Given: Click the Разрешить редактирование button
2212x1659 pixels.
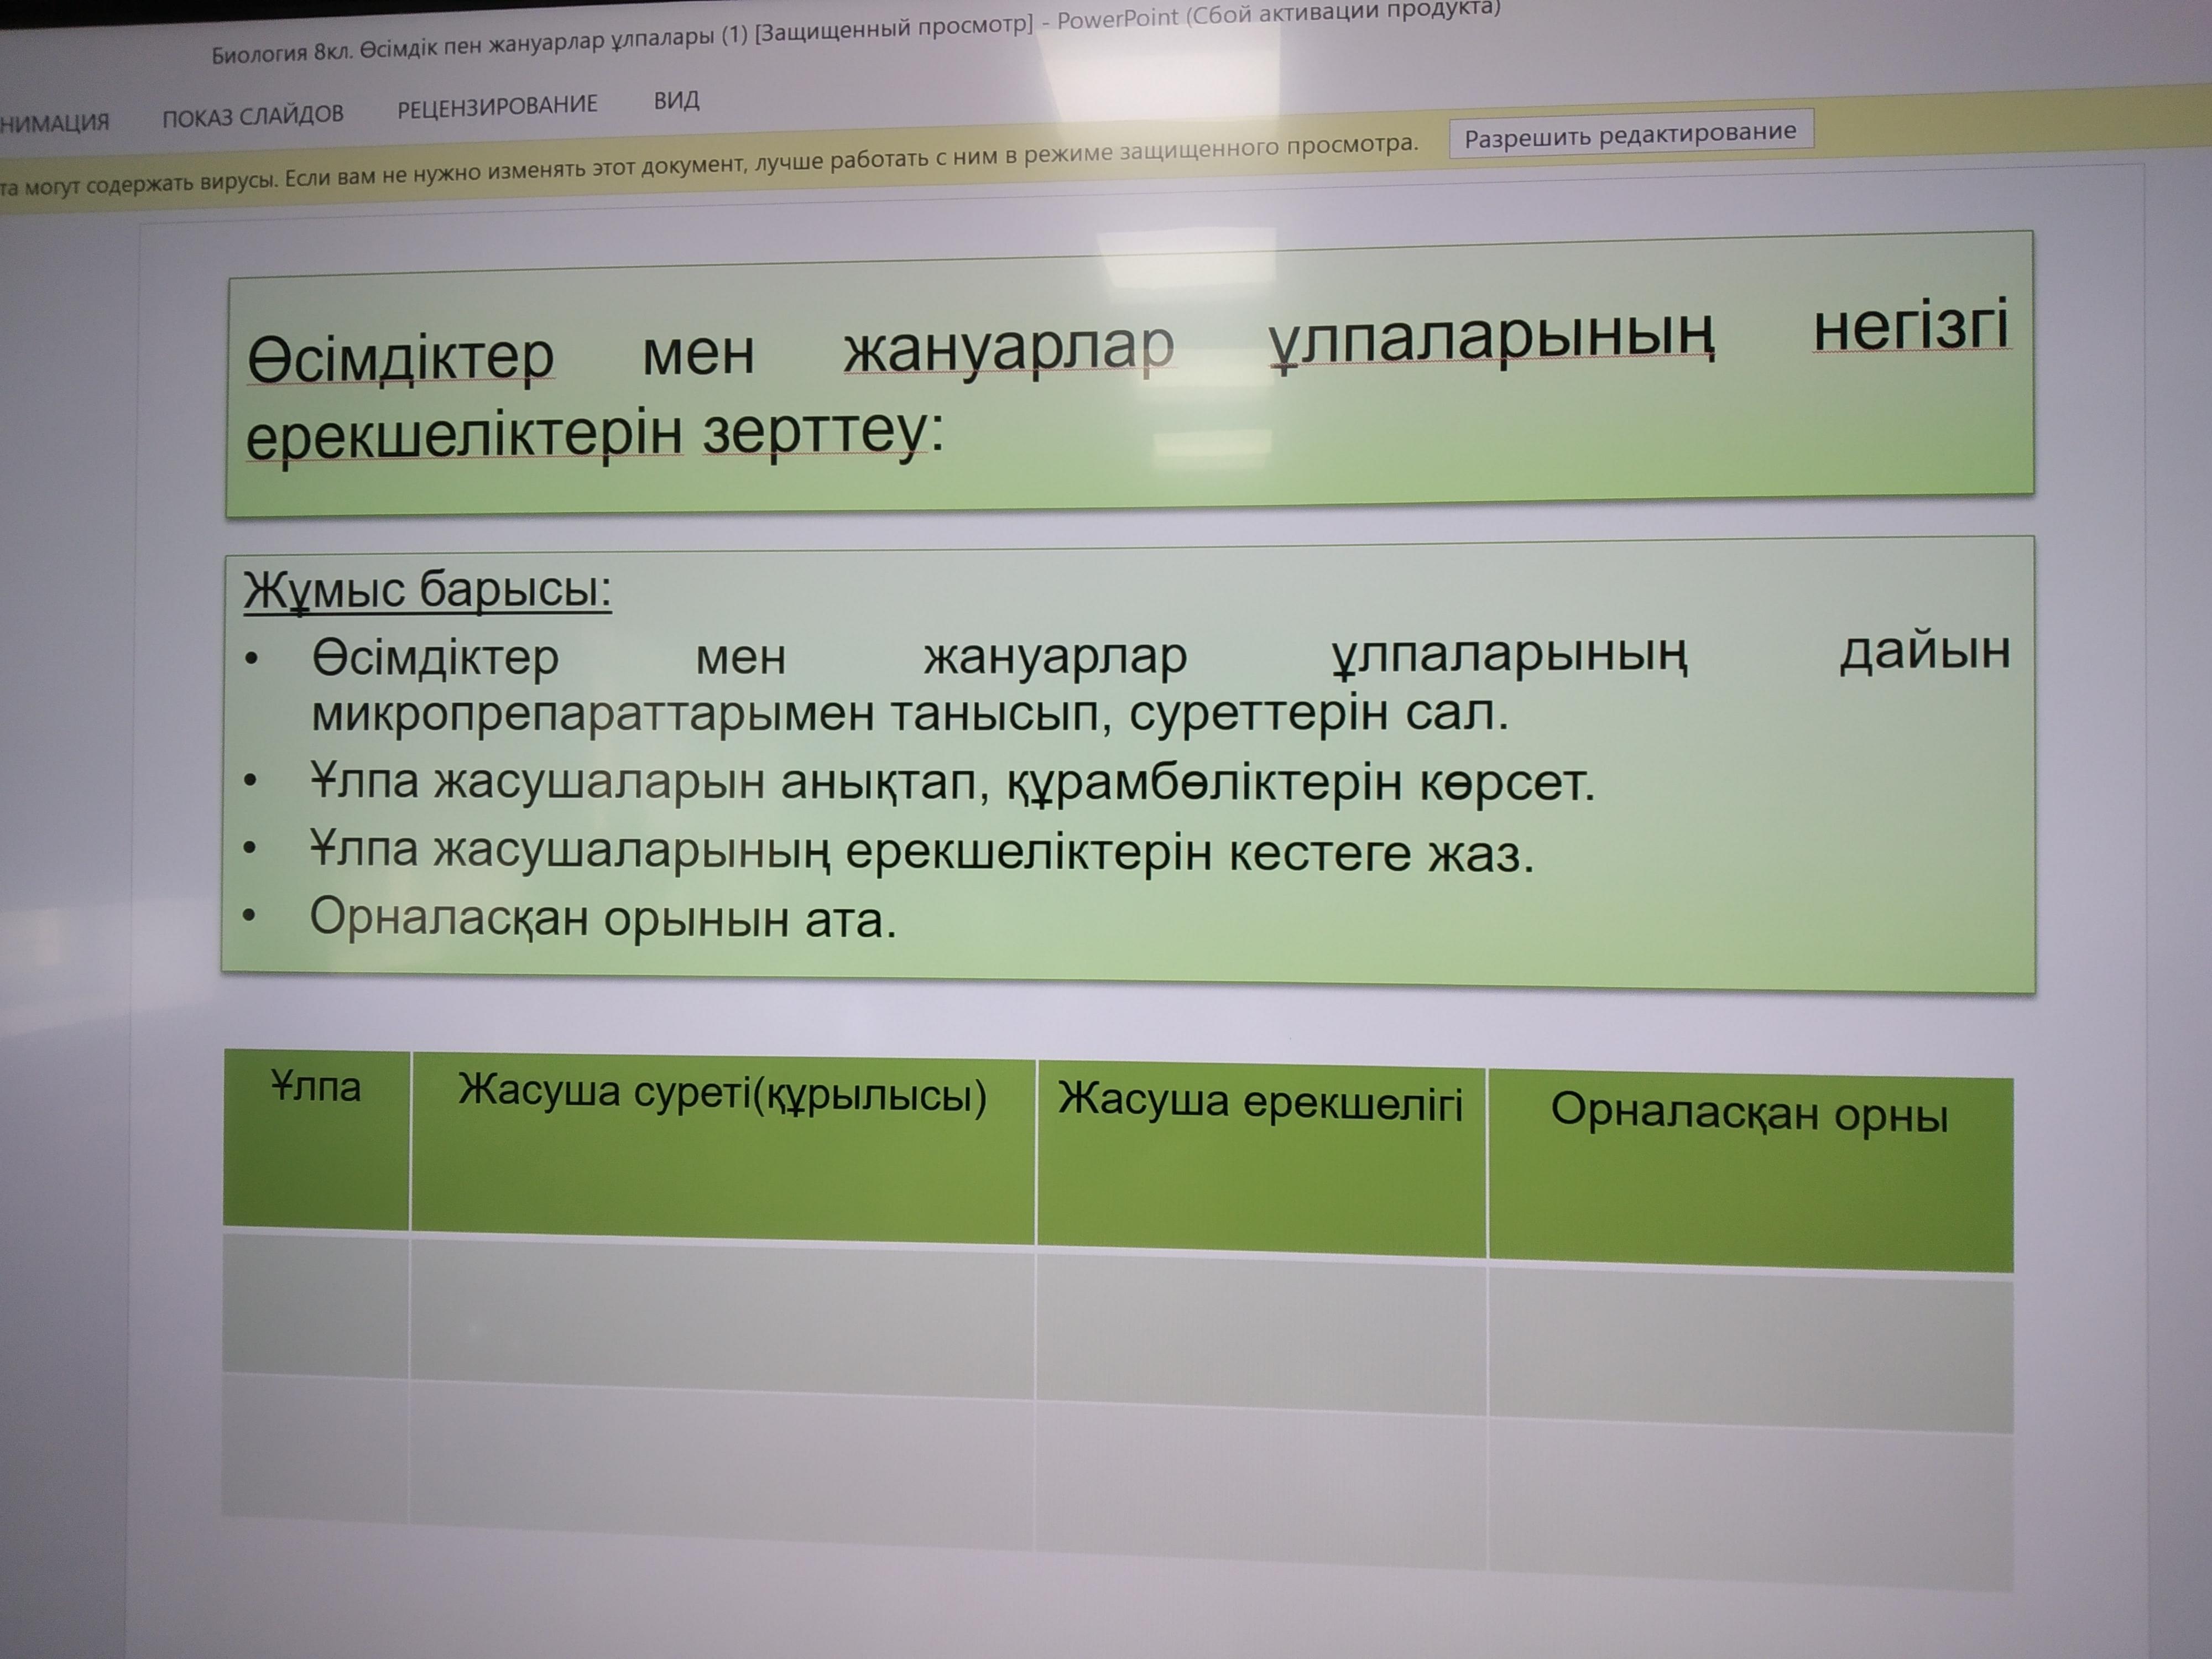Looking at the screenshot, I should (x=1631, y=133).
